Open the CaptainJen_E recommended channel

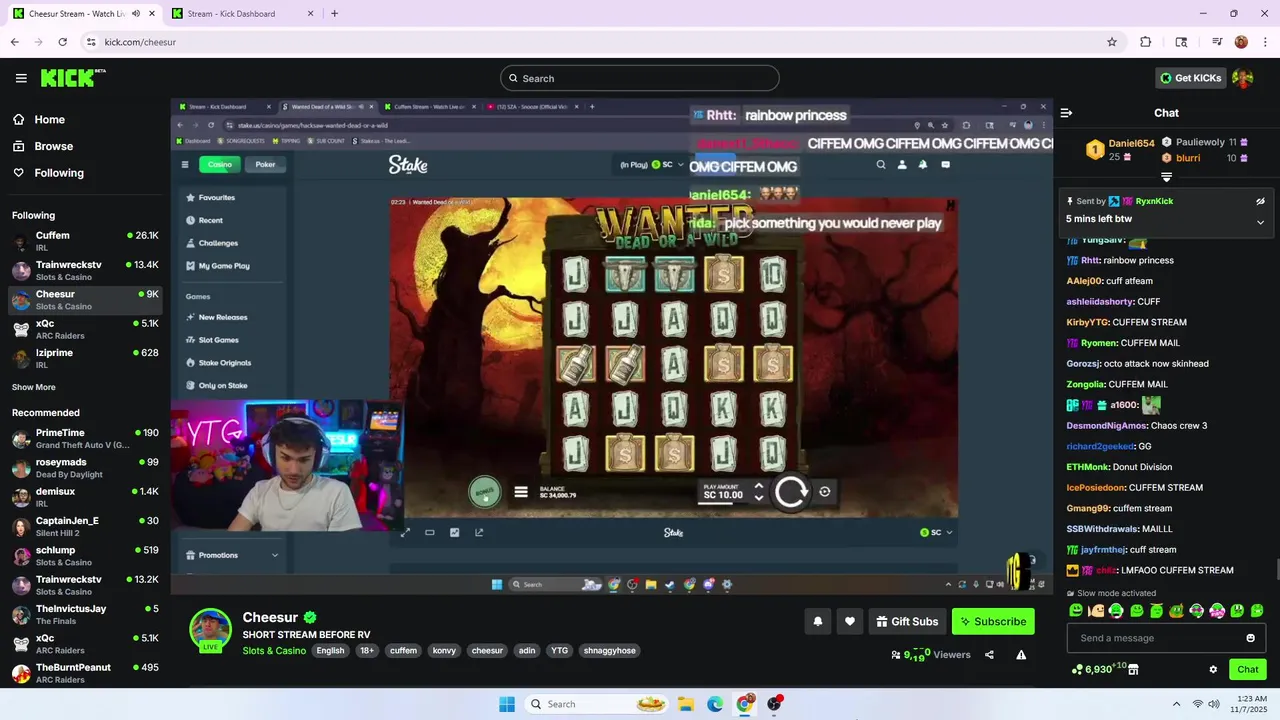85,526
